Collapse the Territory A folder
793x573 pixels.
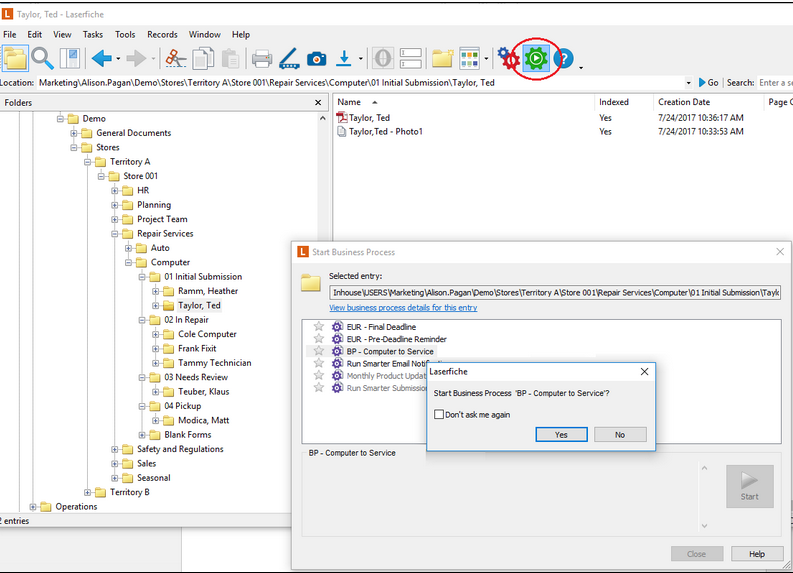(x=87, y=162)
